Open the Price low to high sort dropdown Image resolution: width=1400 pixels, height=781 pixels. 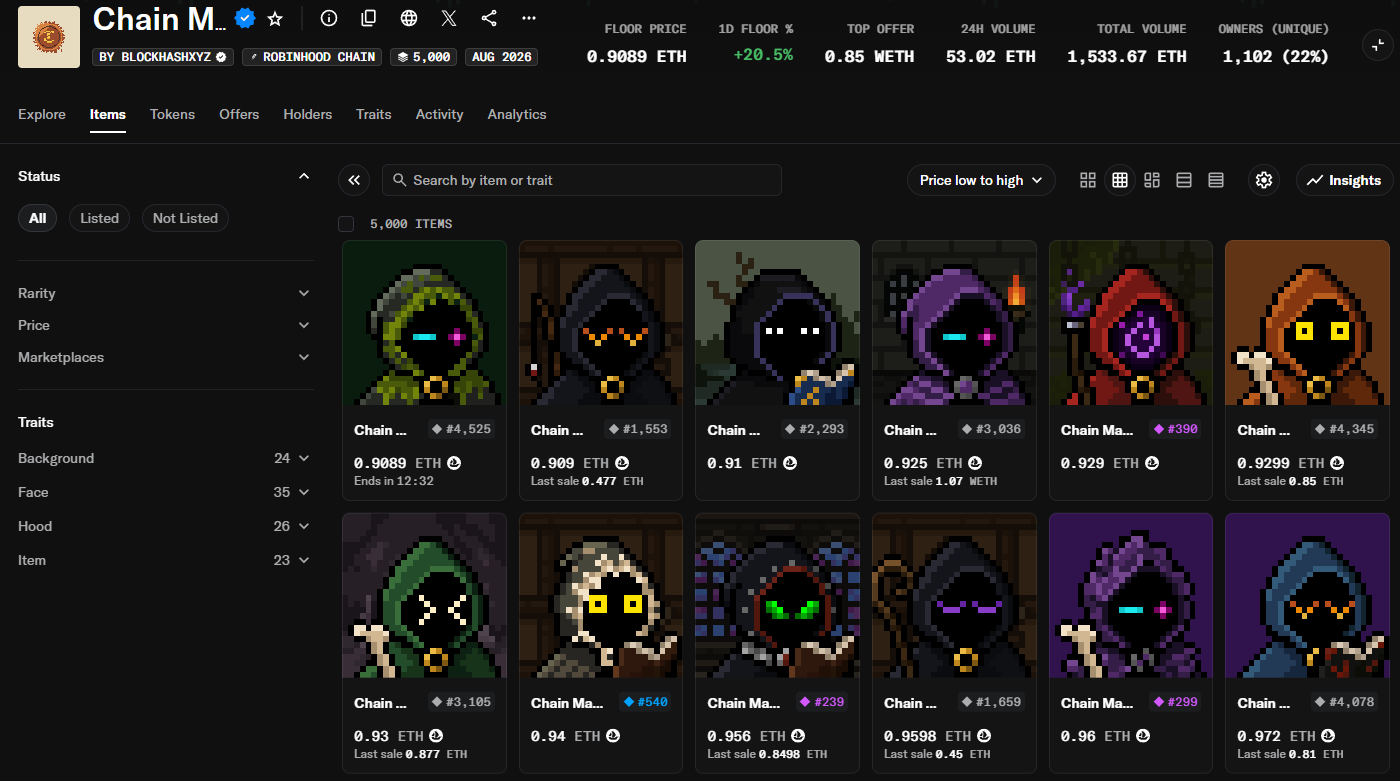[x=981, y=180]
